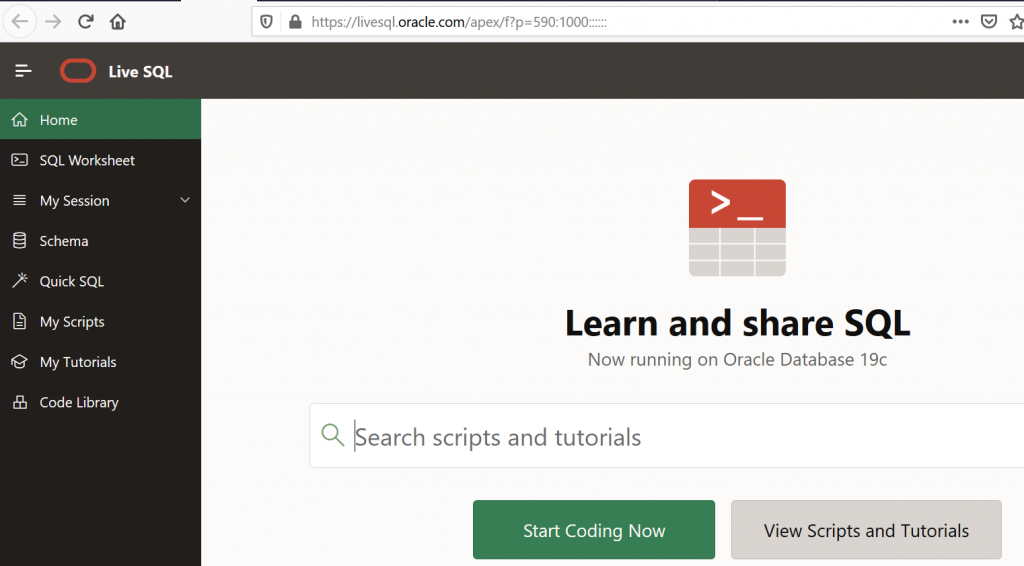The height and width of the screenshot is (566, 1024).
Task: Select Home in the sidebar
Action: click(101, 119)
